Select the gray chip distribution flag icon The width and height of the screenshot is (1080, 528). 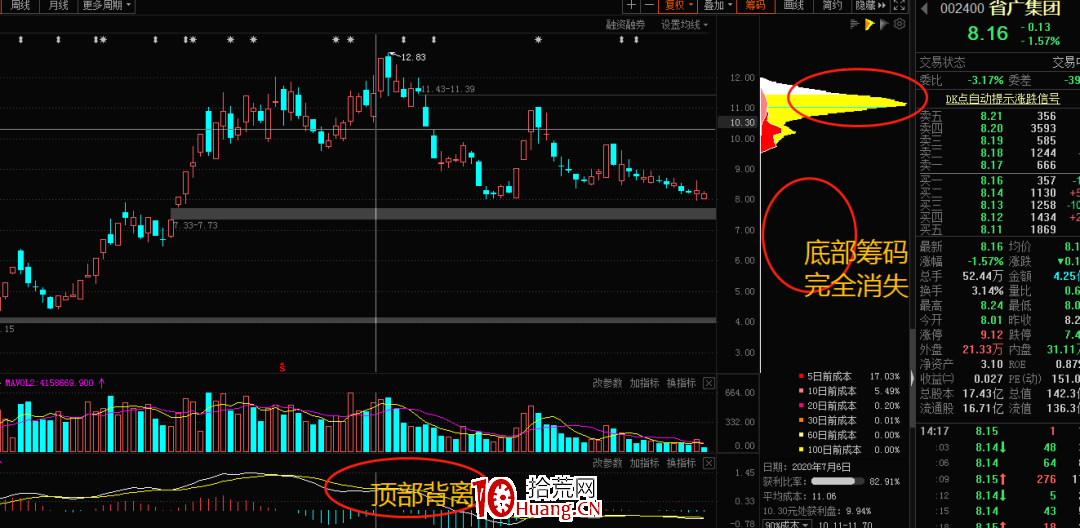tap(884, 25)
